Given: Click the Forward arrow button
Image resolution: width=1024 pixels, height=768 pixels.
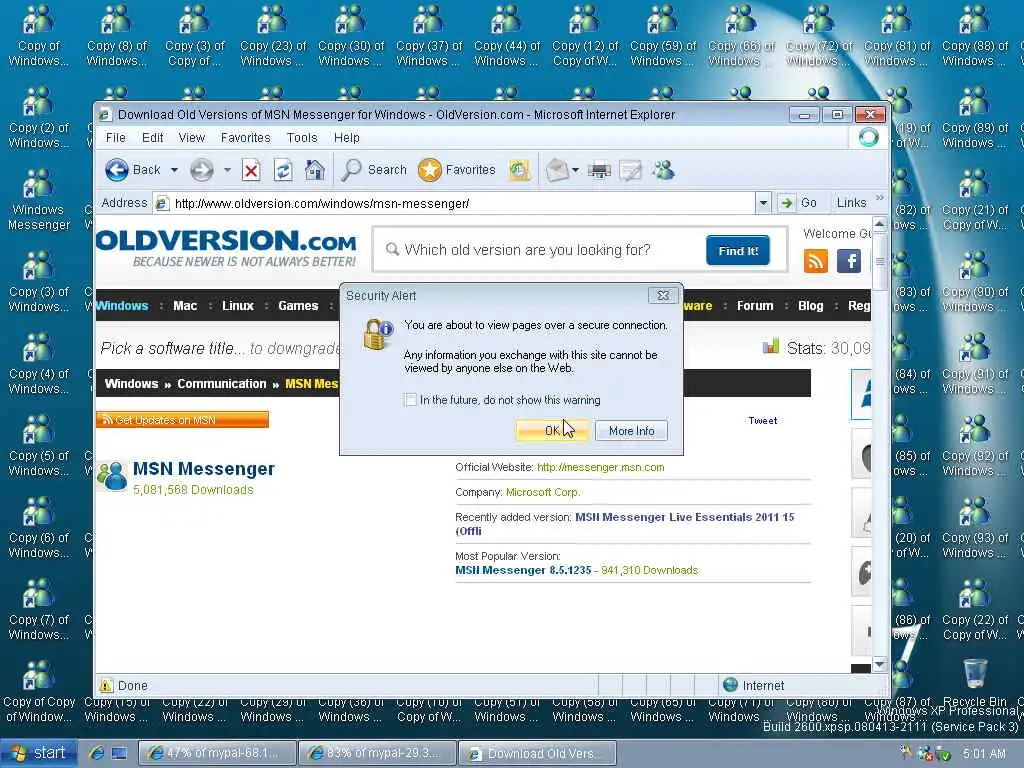Looking at the screenshot, I should pyautogui.click(x=202, y=170).
